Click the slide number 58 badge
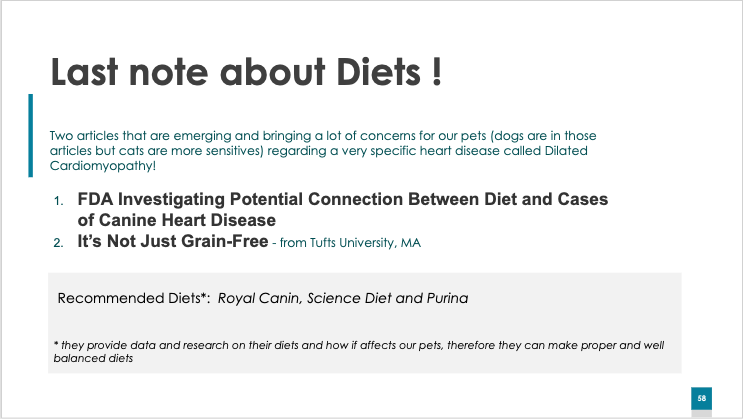Image resolution: width=743 pixels, height=419 pixels. 701,398
